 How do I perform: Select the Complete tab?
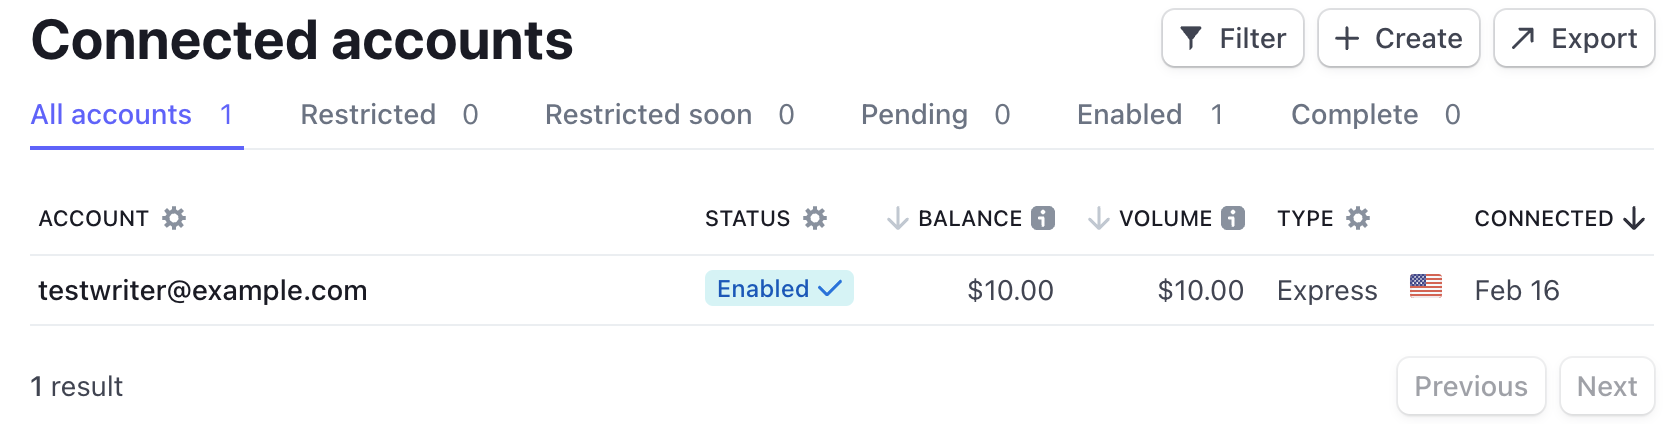[1376, 115]
